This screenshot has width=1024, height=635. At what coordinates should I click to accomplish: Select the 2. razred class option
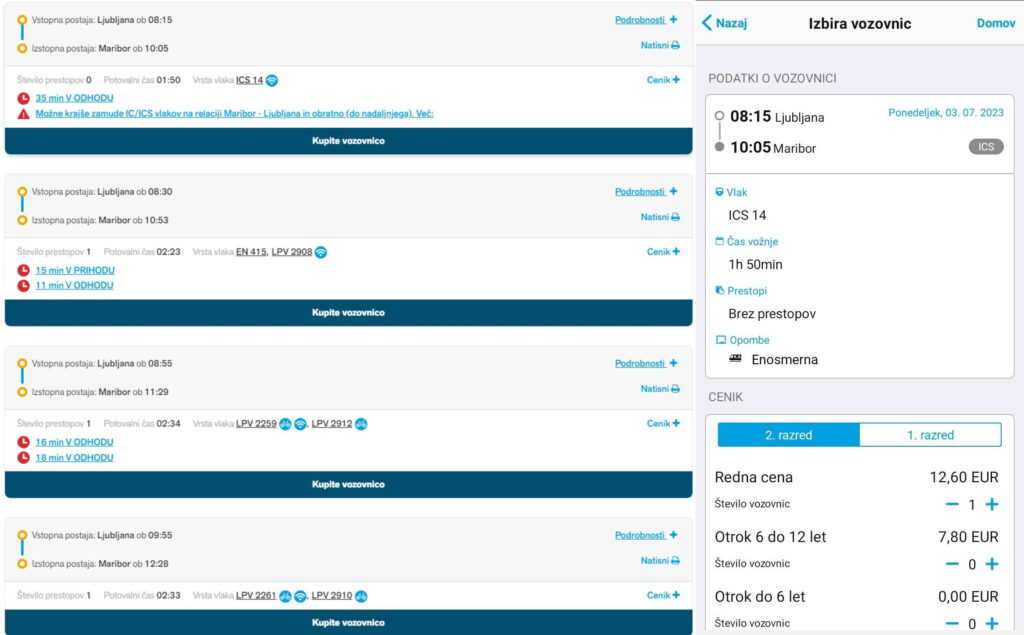[x=788, y=435]
